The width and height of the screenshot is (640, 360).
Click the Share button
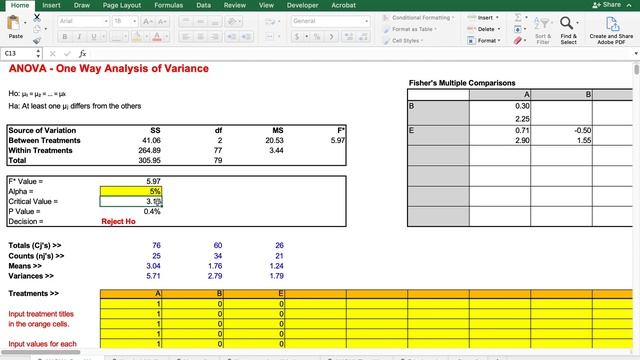click(607, 5)
